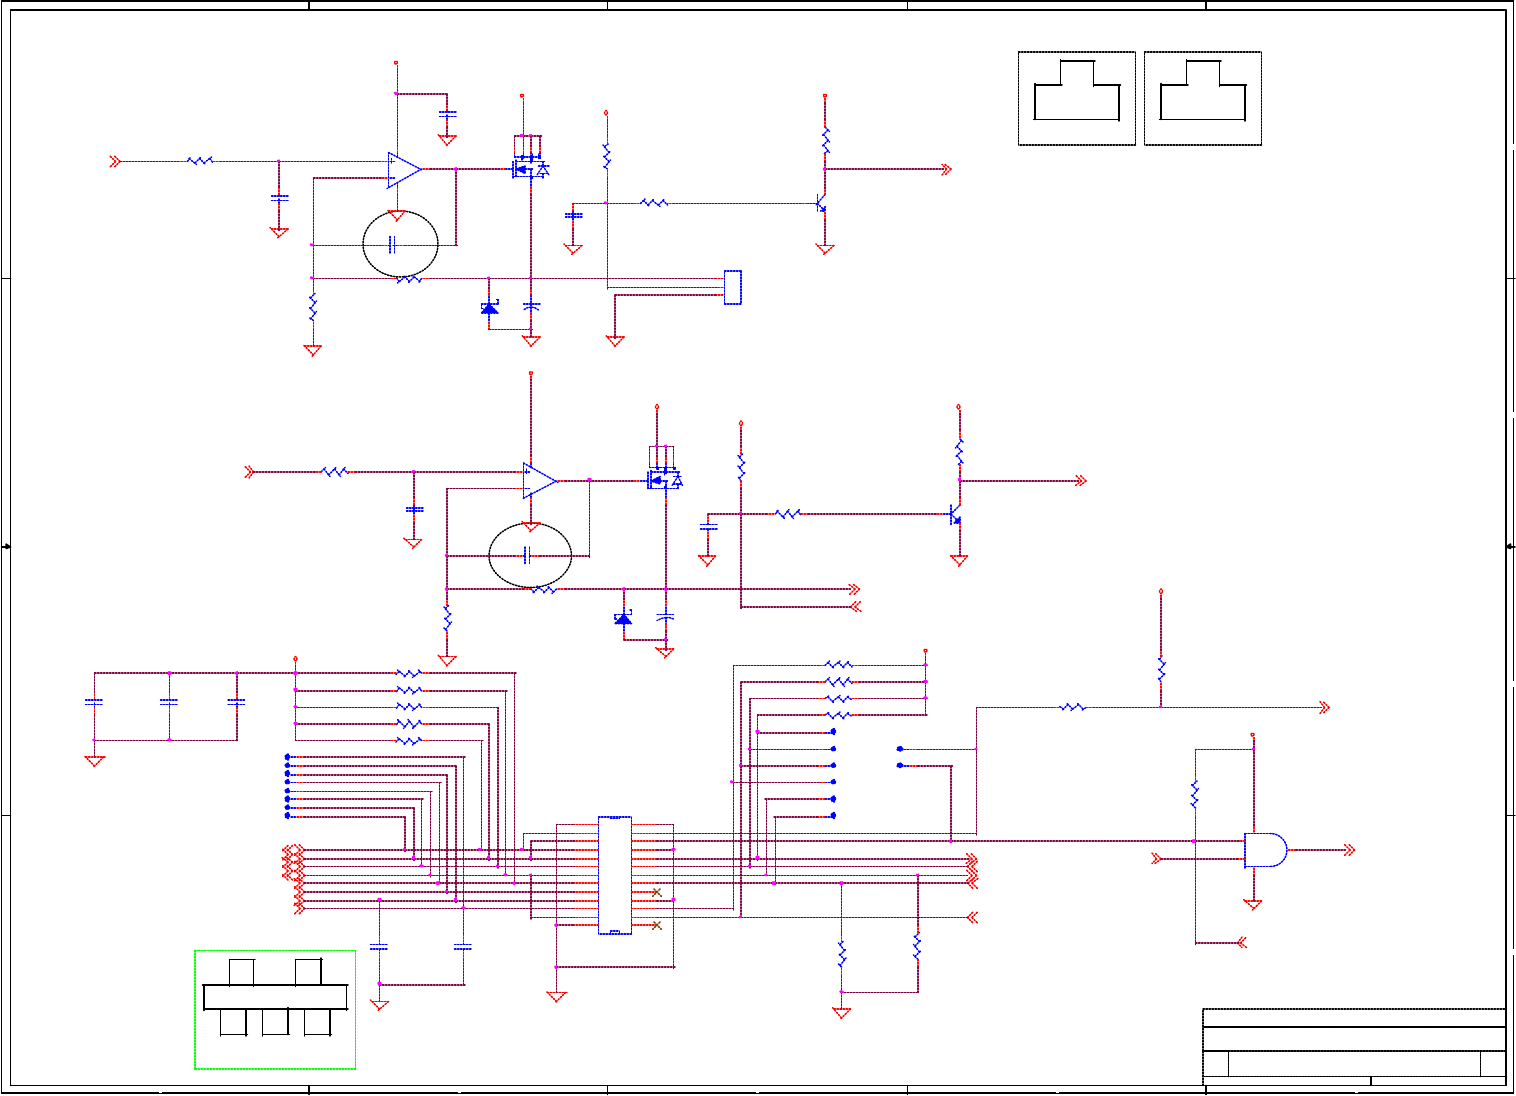Select the upper op-amp triangle symbol

pos(404,170)
